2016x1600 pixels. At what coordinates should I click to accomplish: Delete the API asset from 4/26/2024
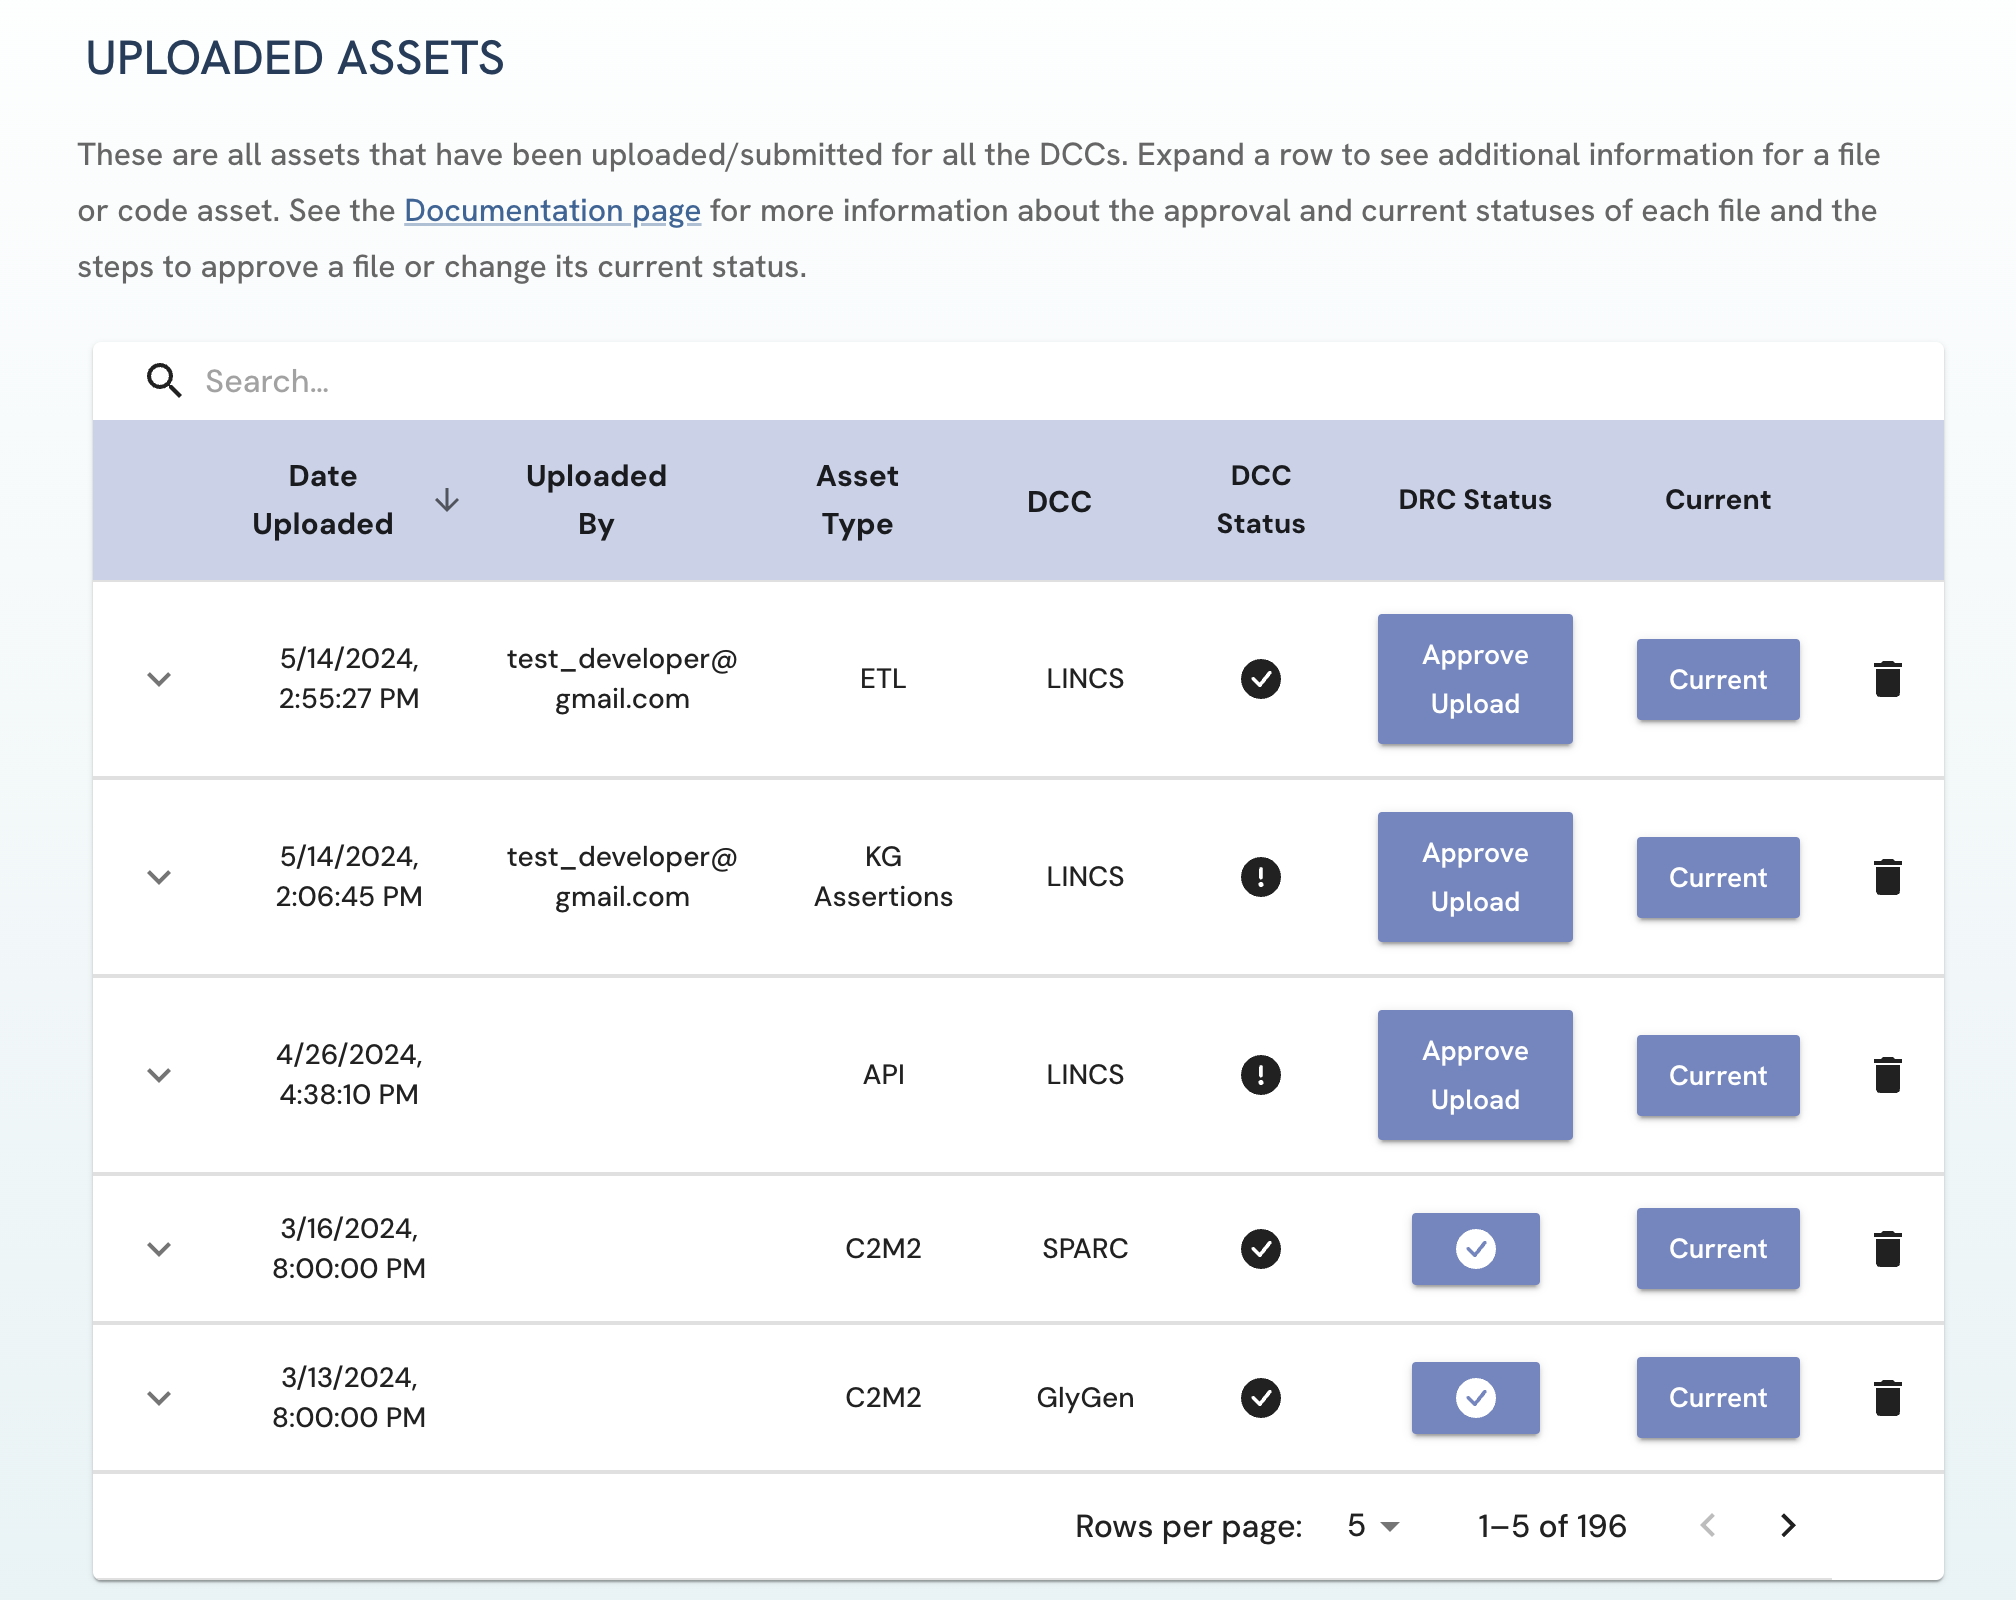coord(1887,1075)
